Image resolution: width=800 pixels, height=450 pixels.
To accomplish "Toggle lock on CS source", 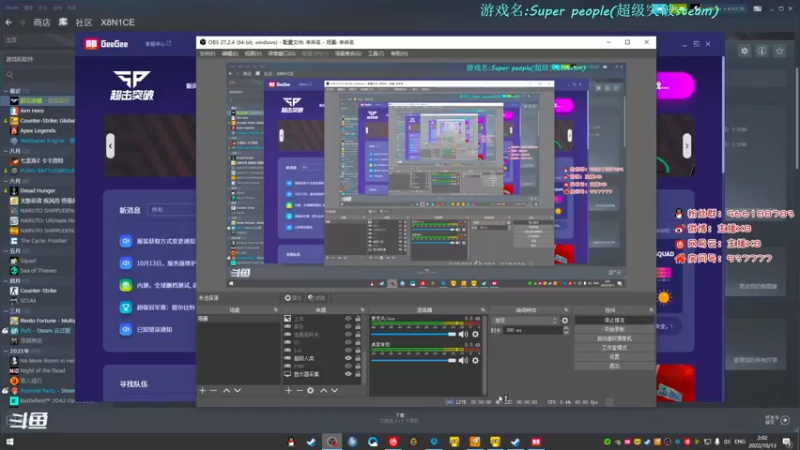I will [x=358, y=342].
